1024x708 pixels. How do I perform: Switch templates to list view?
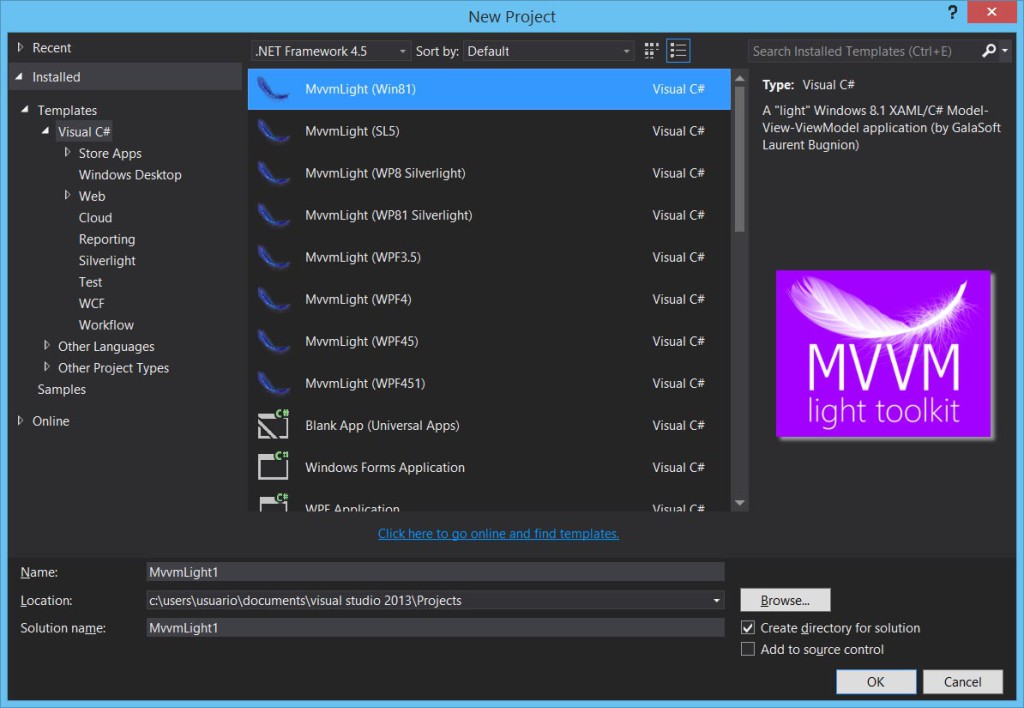(678, 50)
